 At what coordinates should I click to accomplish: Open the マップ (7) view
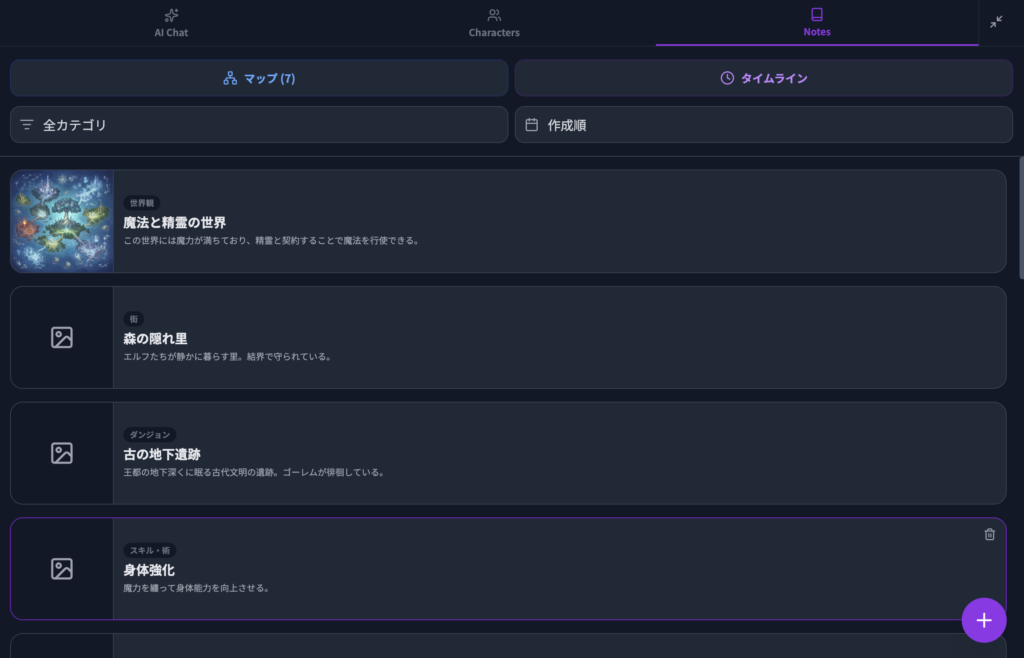click(x=259, y=78)
